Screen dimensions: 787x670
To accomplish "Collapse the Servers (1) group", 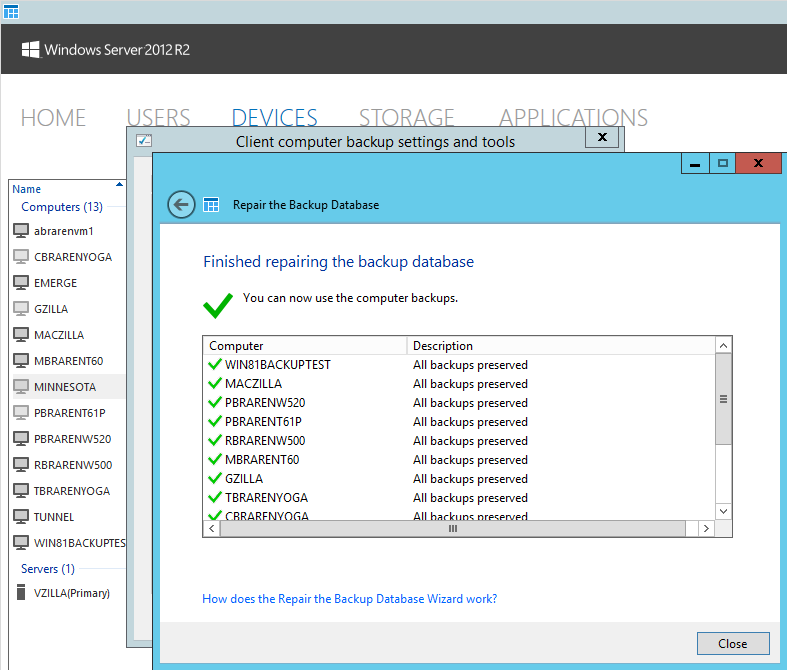I will tap(48, 569).
